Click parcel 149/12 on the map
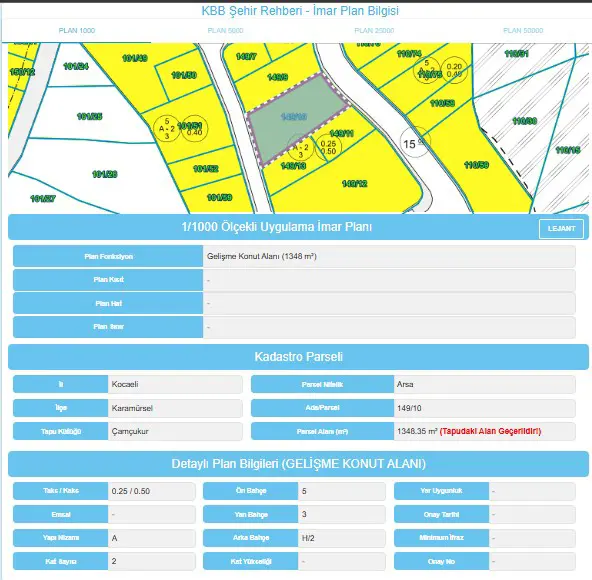The image size is (592, 580). click(354, 184)
